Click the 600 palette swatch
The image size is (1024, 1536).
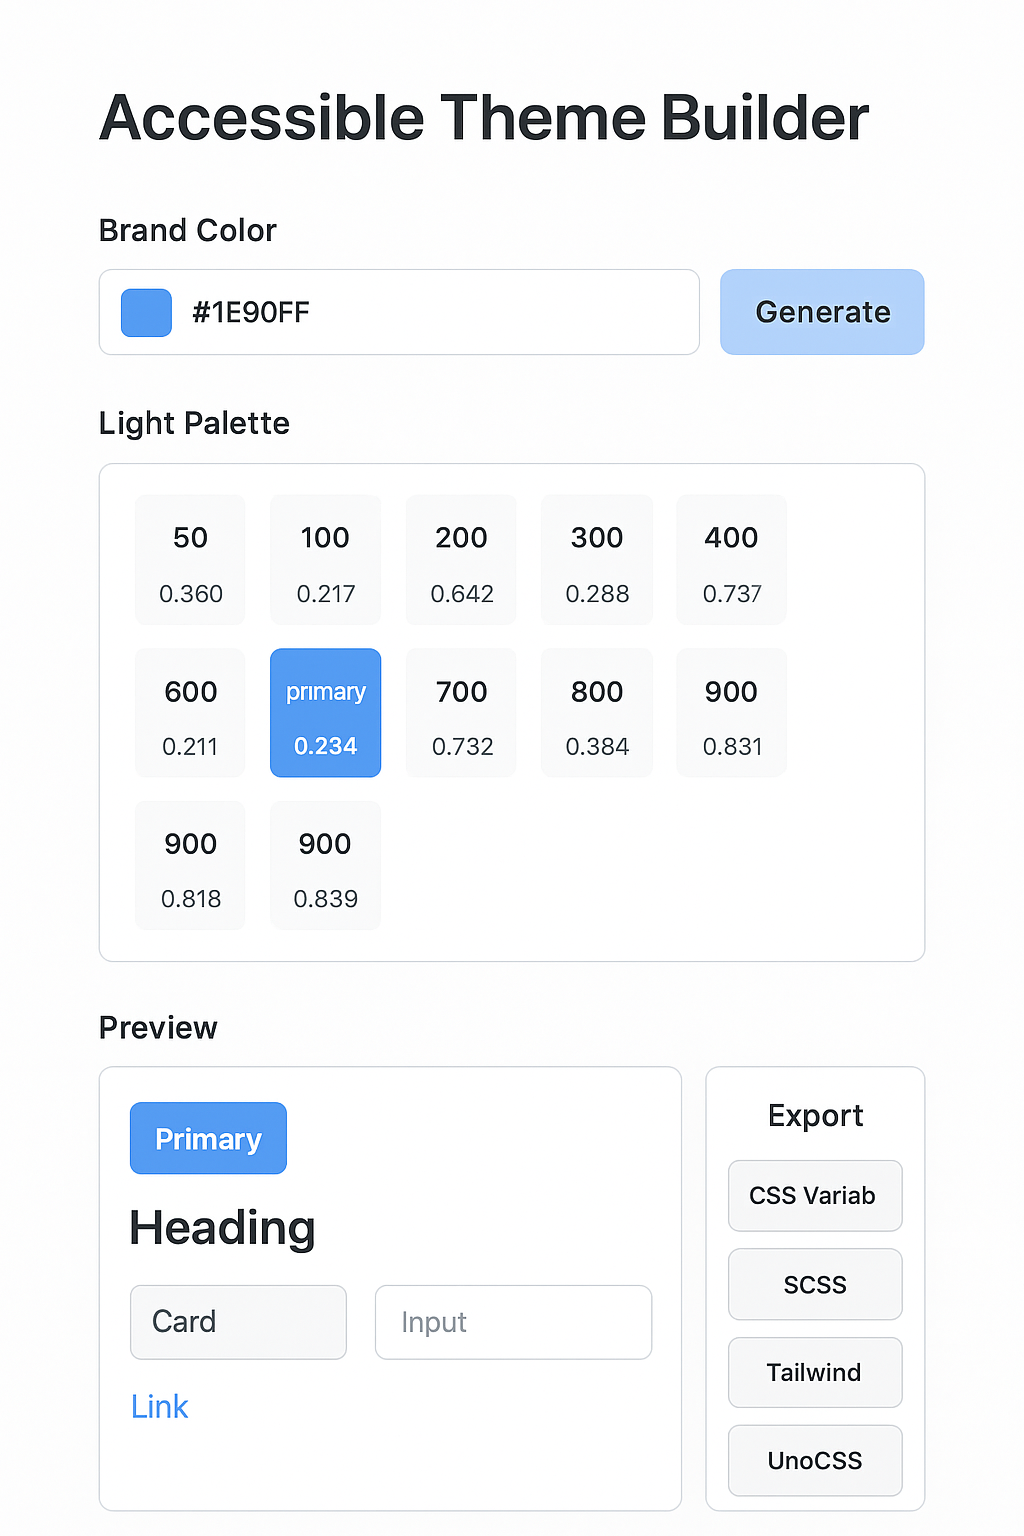coord(190,713)
